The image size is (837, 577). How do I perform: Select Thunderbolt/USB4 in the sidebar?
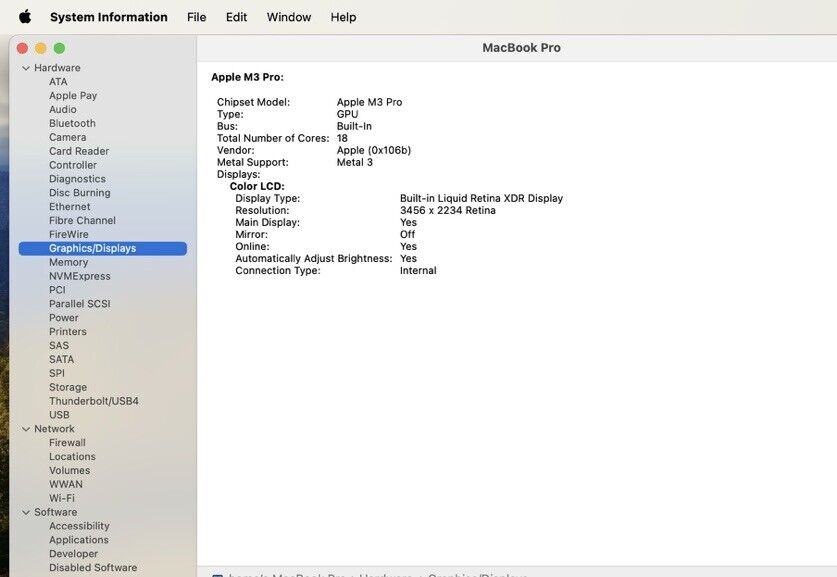(x=93, y=401)
